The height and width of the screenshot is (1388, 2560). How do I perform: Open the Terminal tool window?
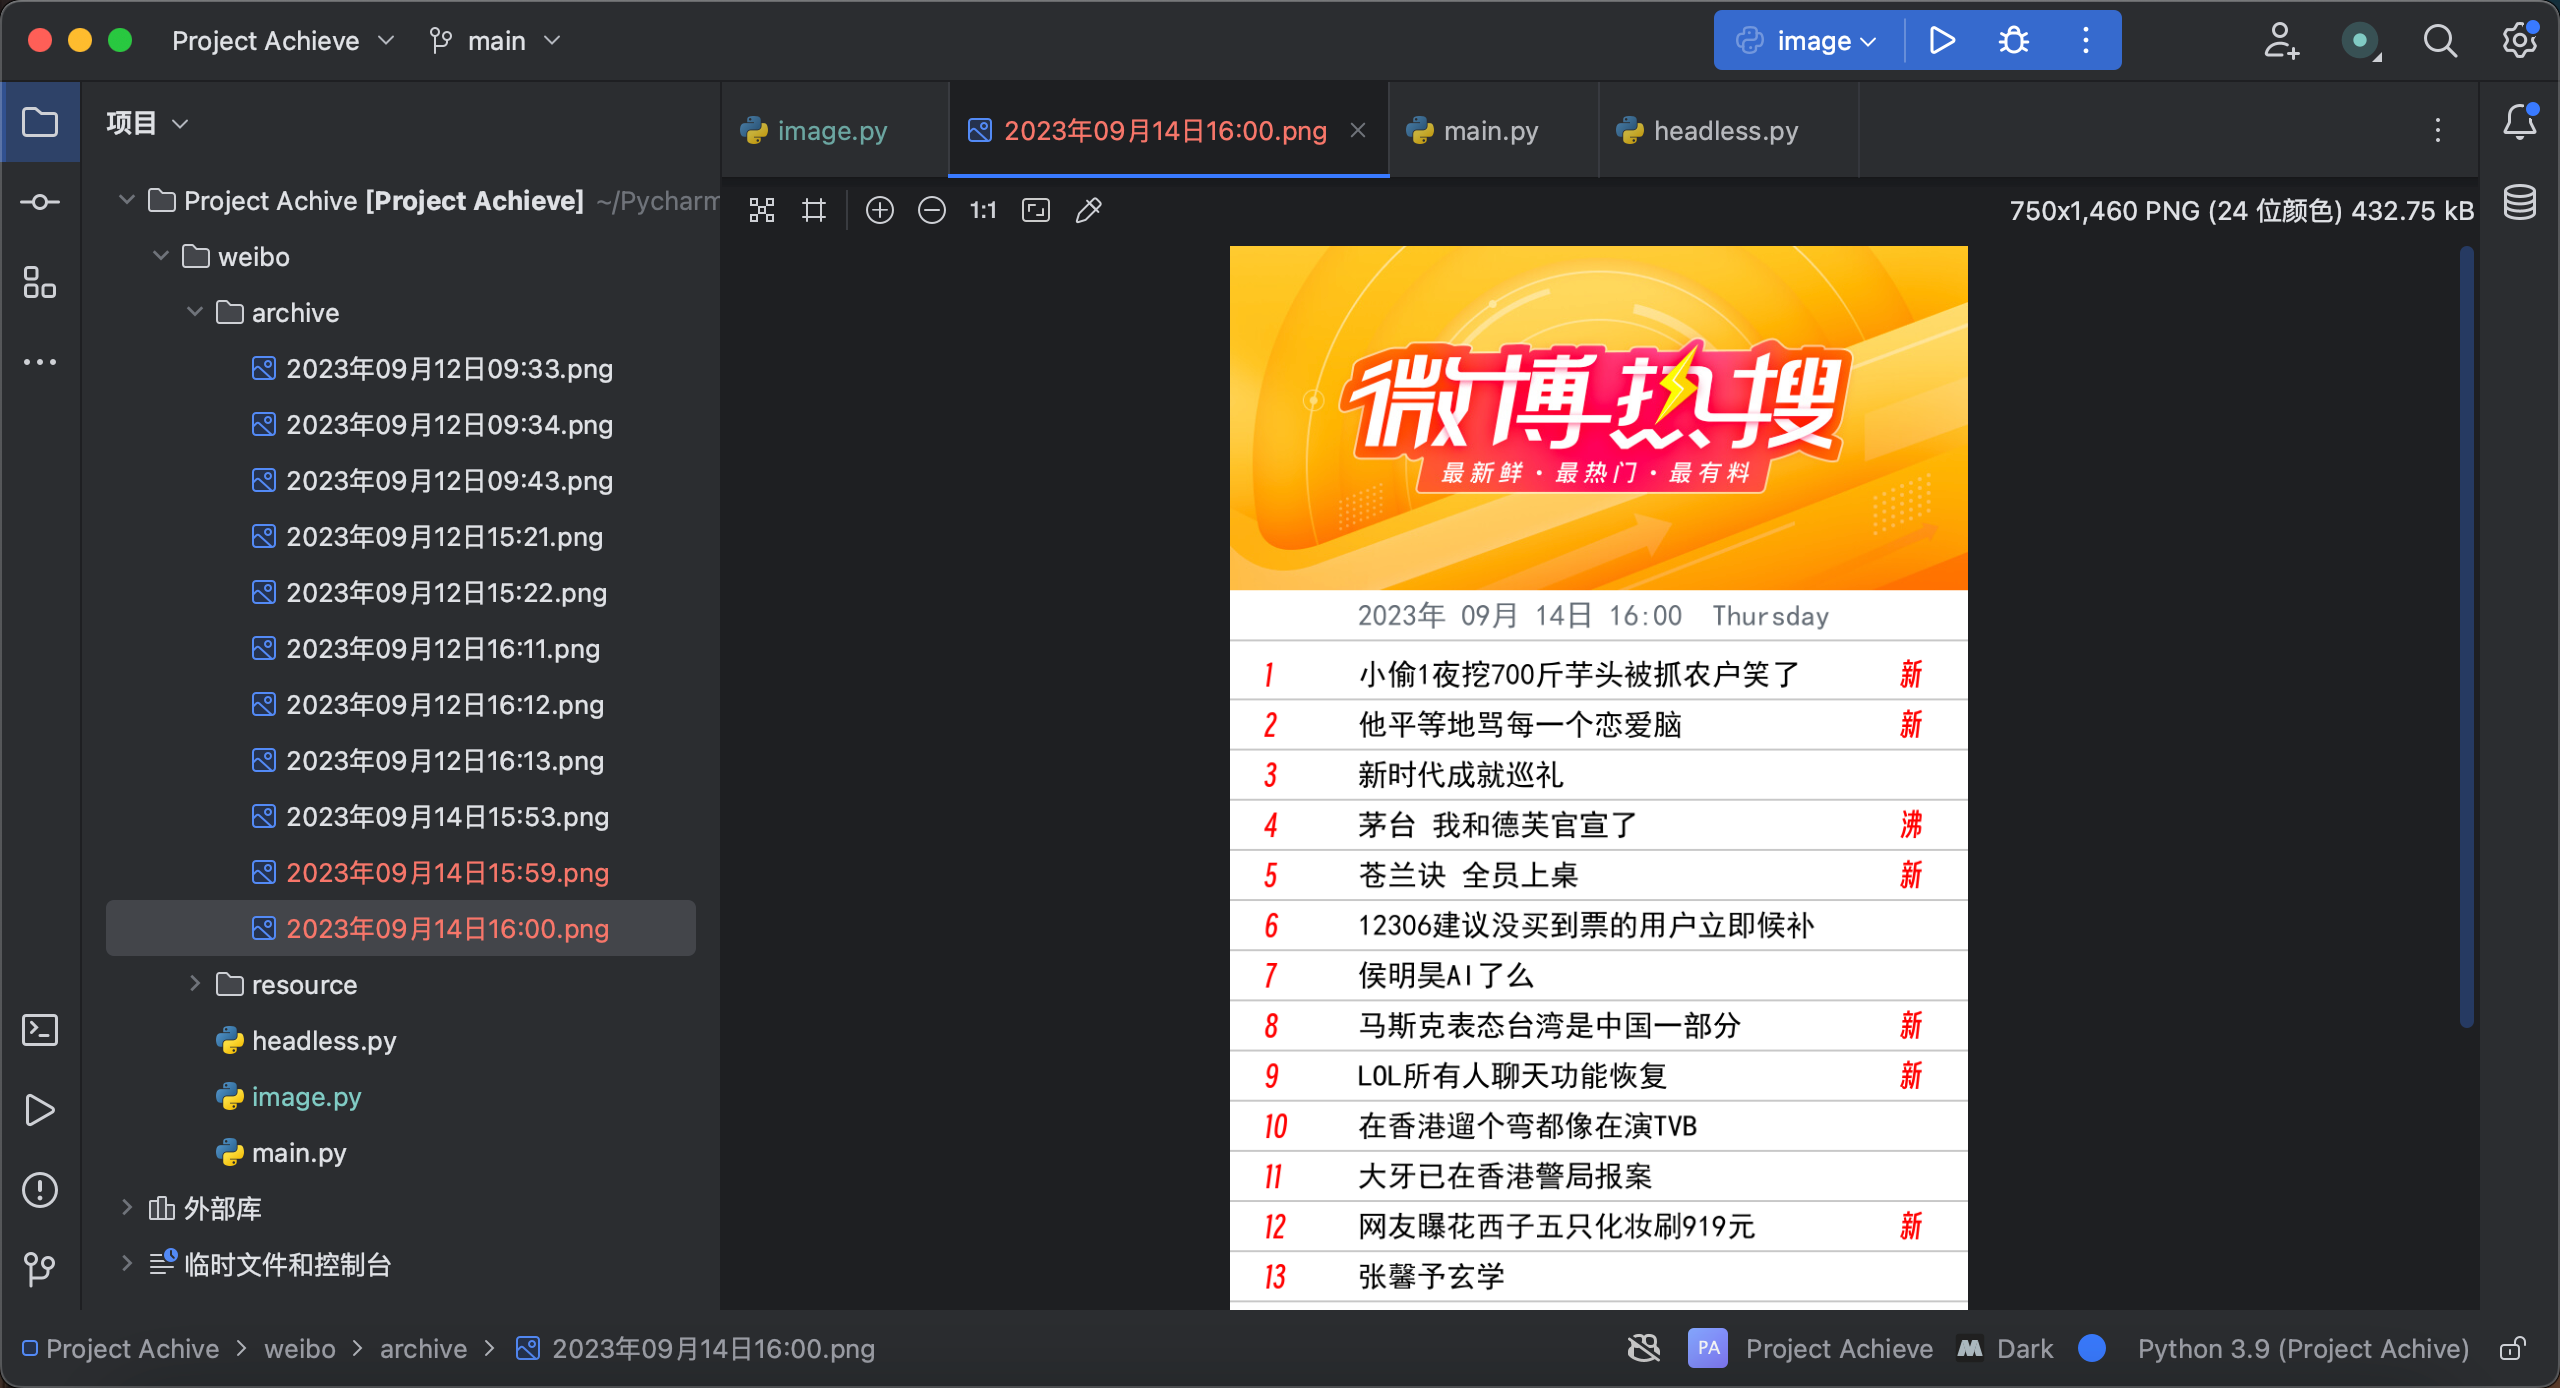(40, 1030)
